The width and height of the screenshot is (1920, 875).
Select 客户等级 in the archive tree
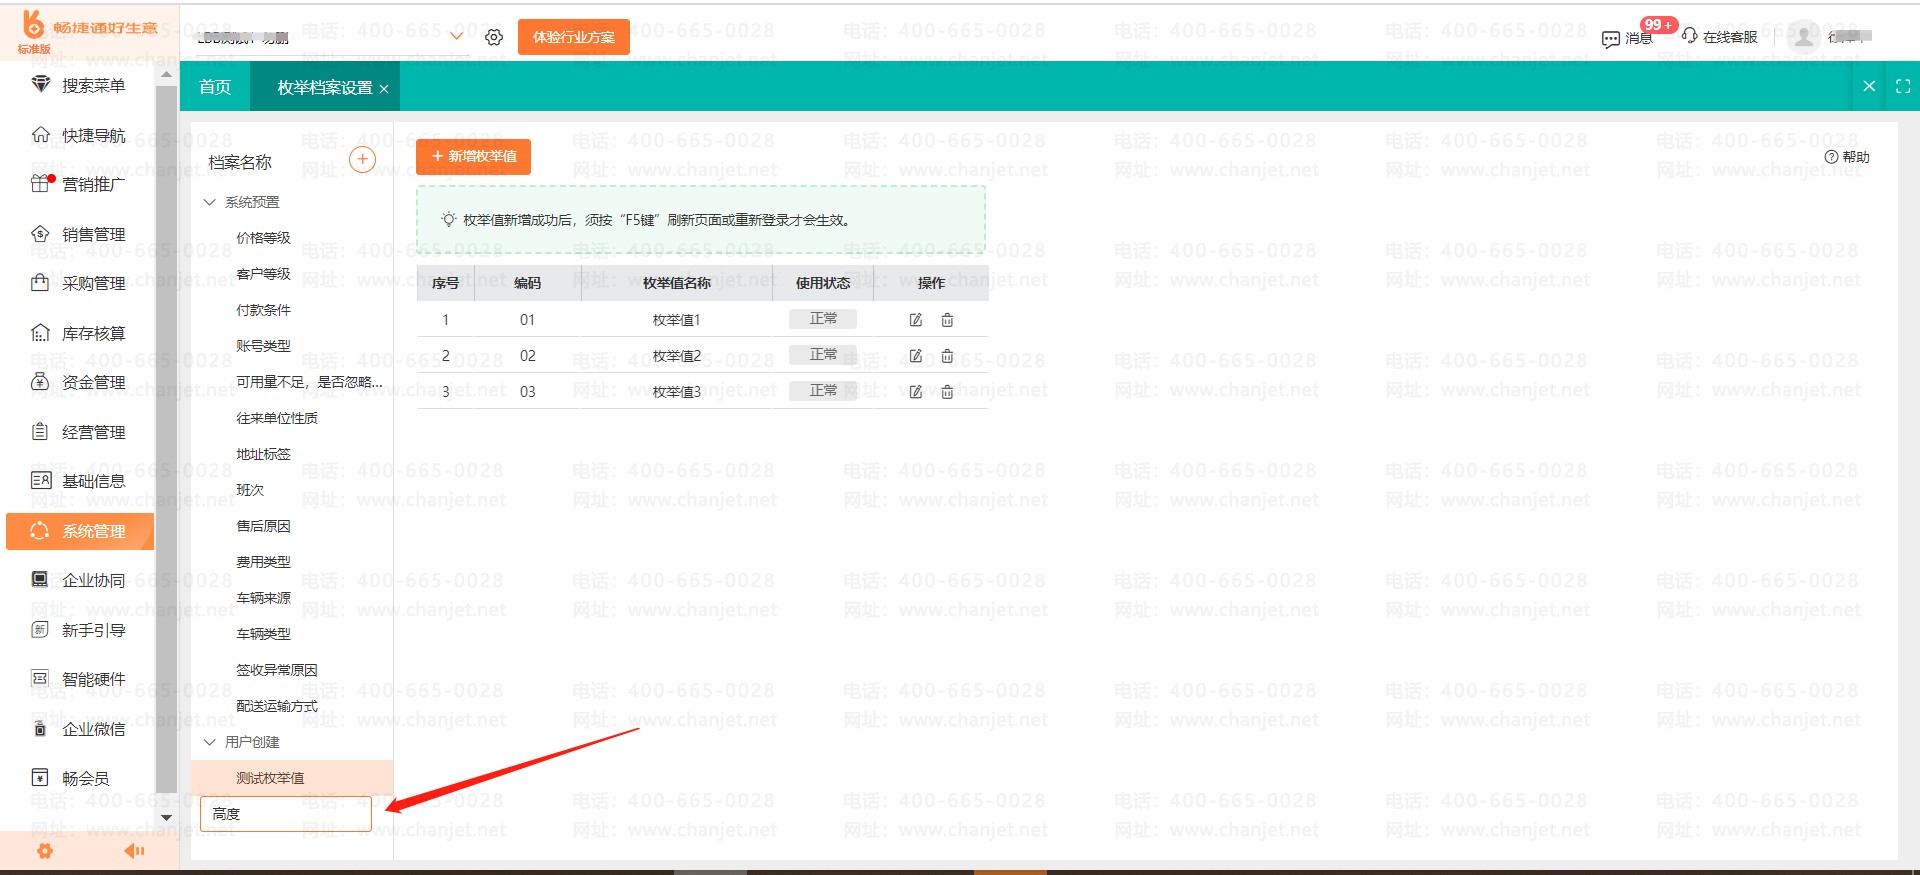point(264,274)
